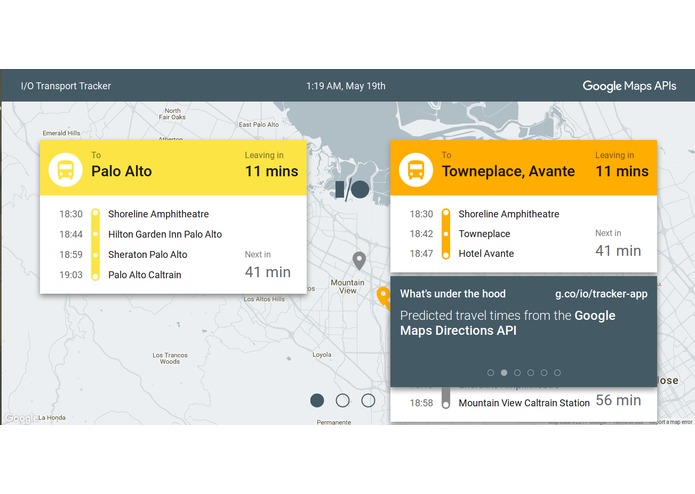Click the Palo Alto destination heading
The image size is (695, 494).
point(121,171)
